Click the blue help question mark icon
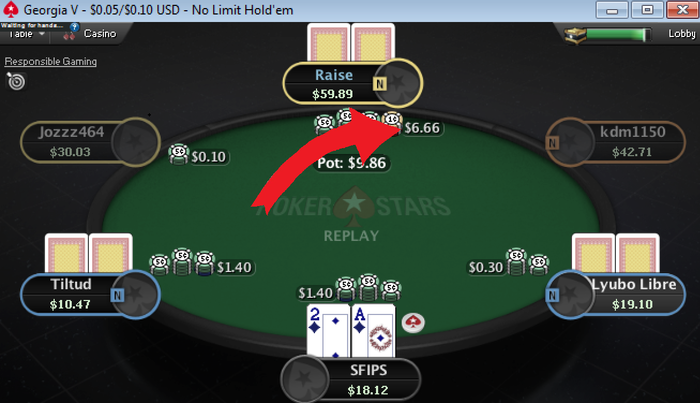Image resolution: width=700 pixels, height=403 pixels. (x=75, y=27)
